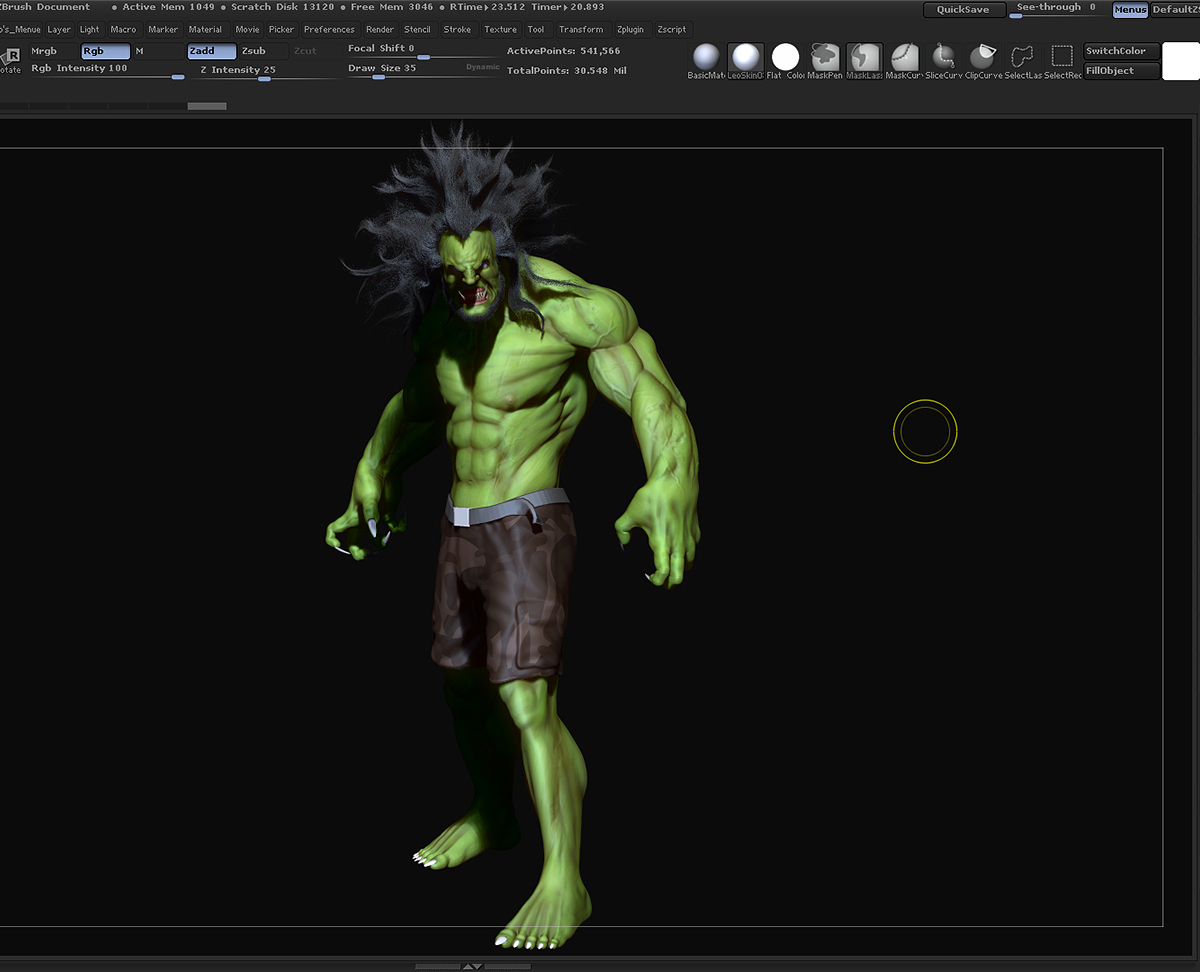Click the SwitchColor button
The height and width of the screenshot is (972, 1200).
pyautogui.click(x=1122, y=51)
